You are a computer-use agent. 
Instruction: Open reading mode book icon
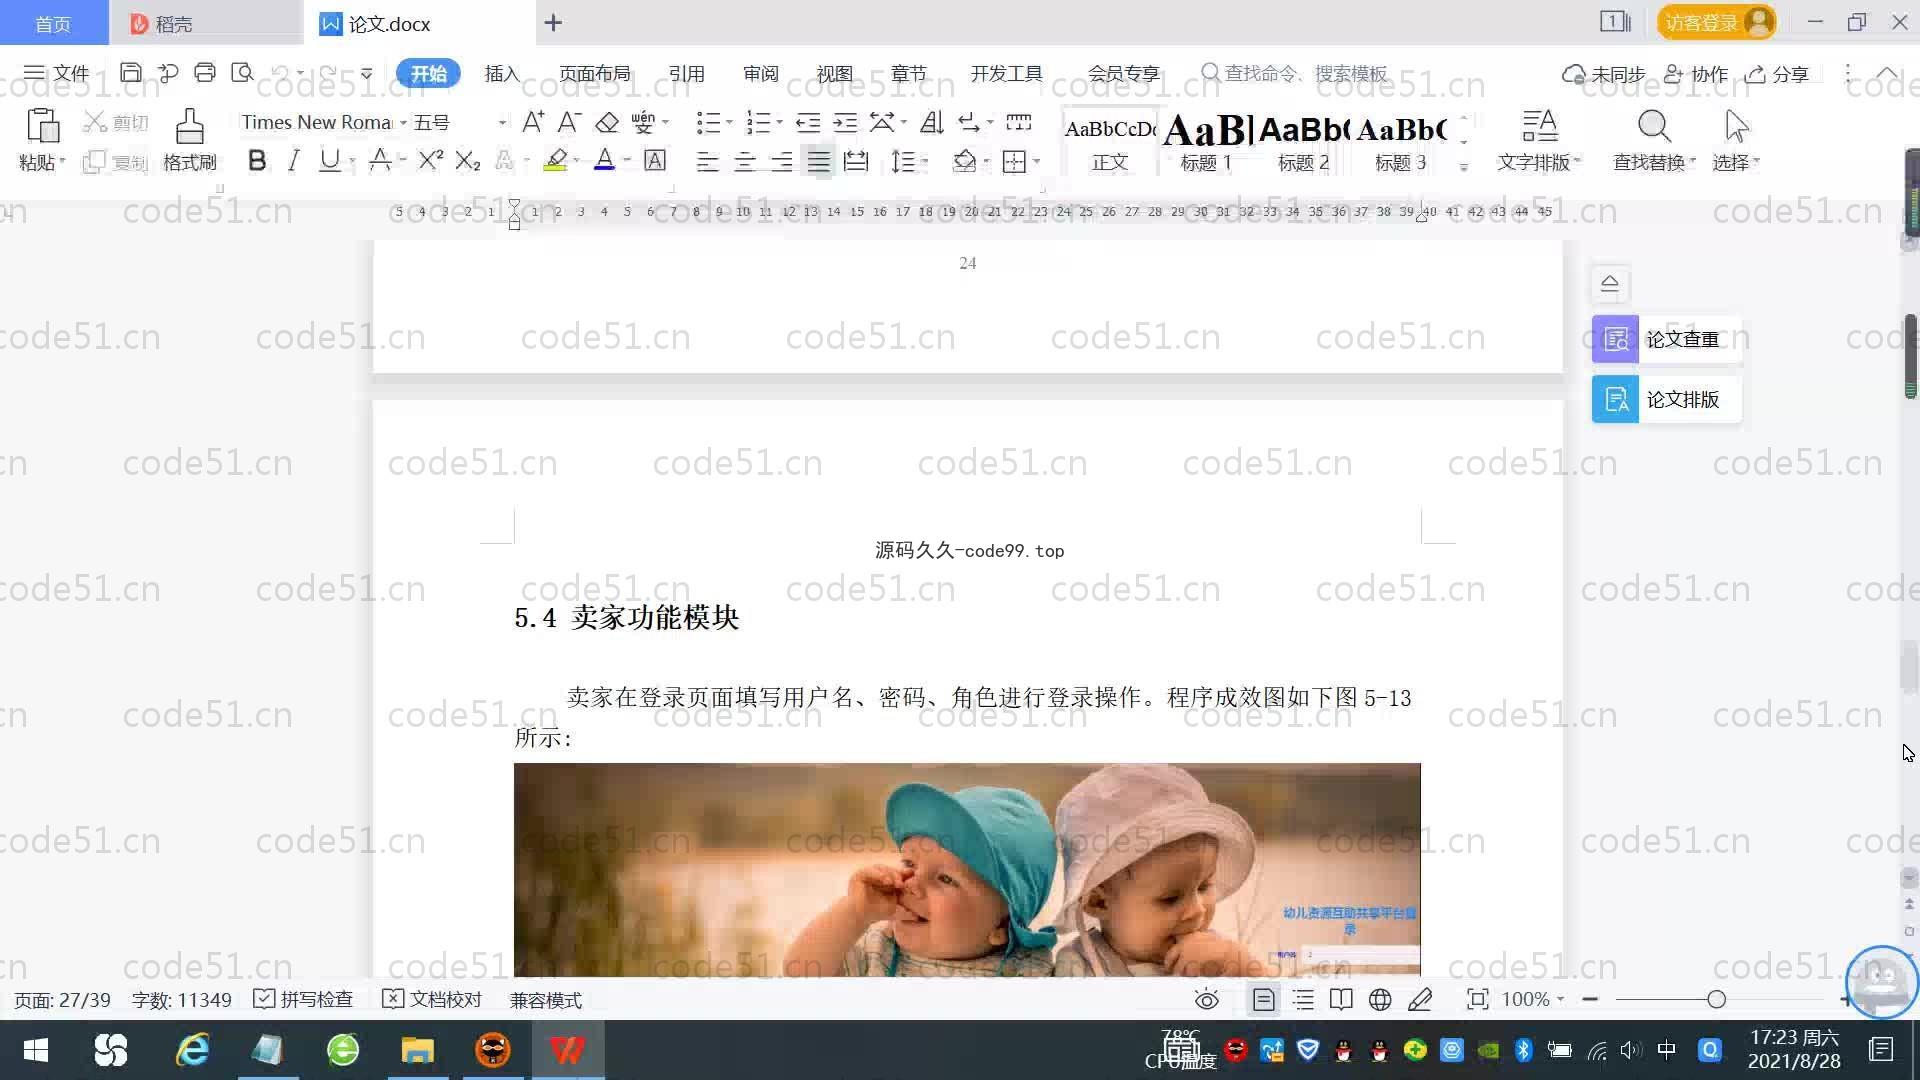(x=1341, y=999)
